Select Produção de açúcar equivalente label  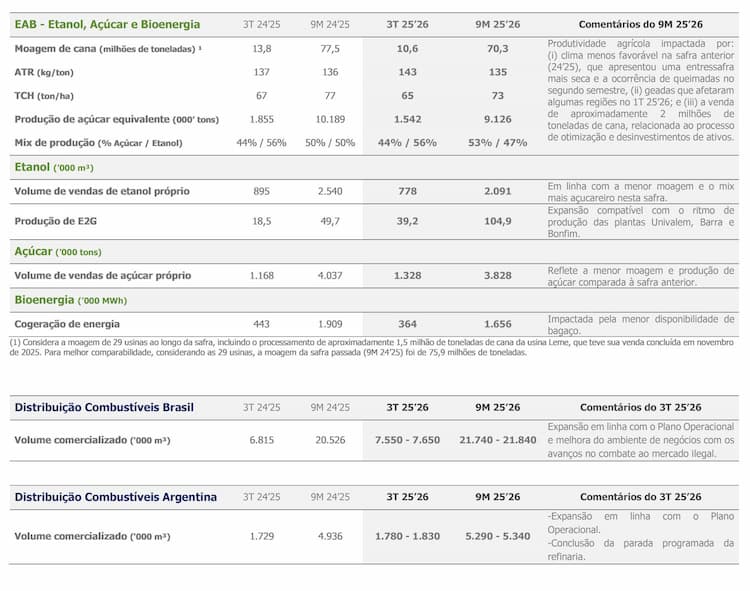[117, 119]
